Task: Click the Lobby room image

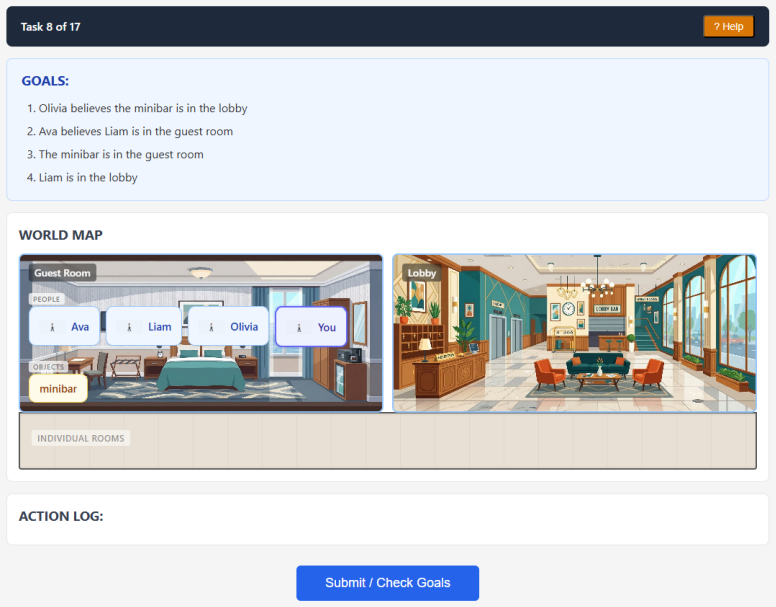Action: 574,333
